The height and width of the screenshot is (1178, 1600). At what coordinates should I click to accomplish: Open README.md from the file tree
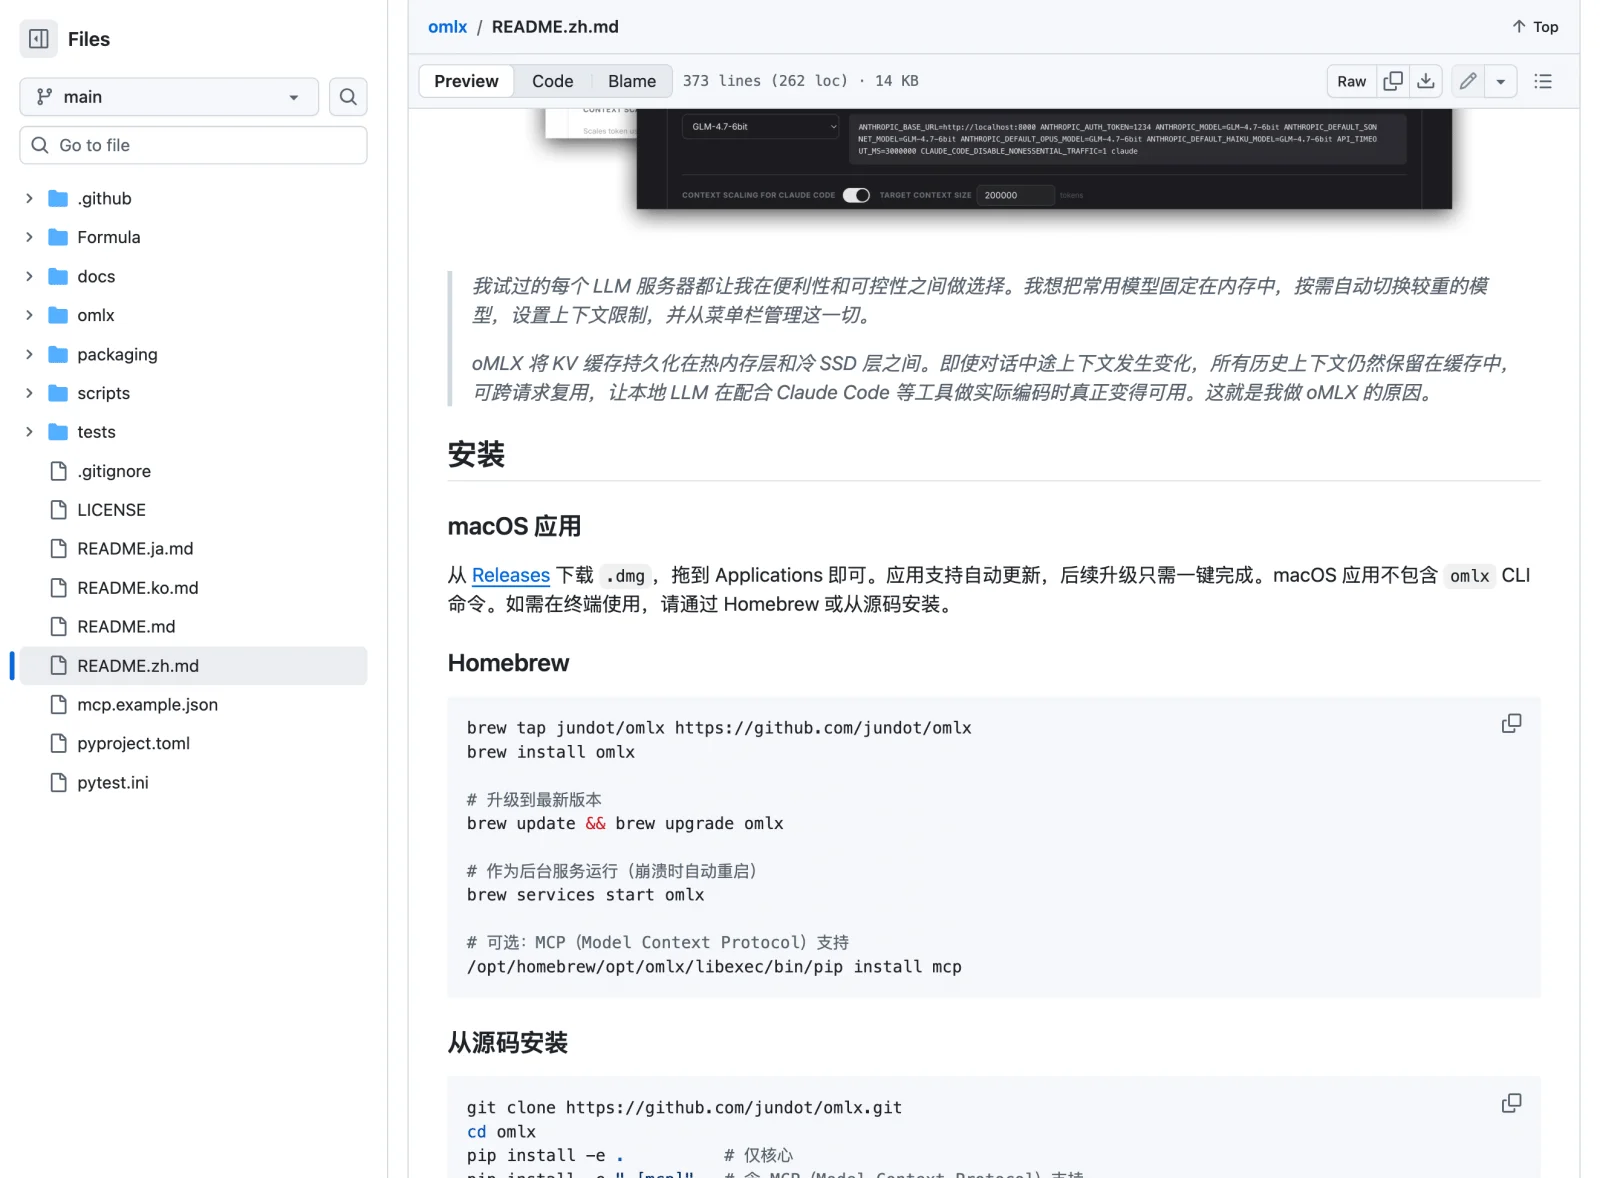click(x=126, y=626)
